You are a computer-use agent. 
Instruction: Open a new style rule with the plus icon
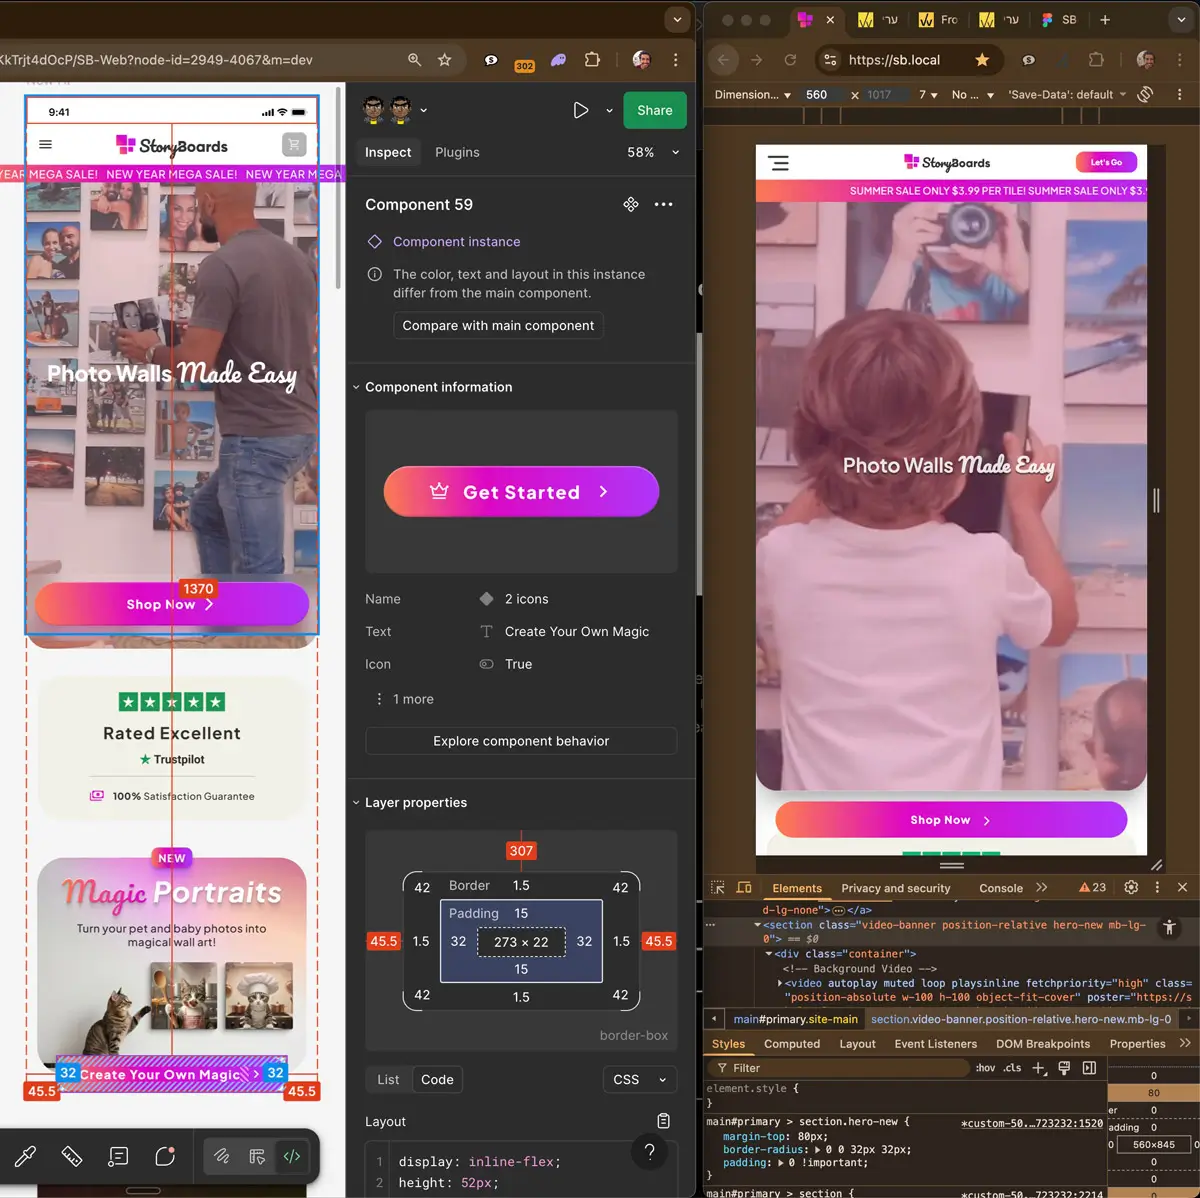[1040, 1067]
